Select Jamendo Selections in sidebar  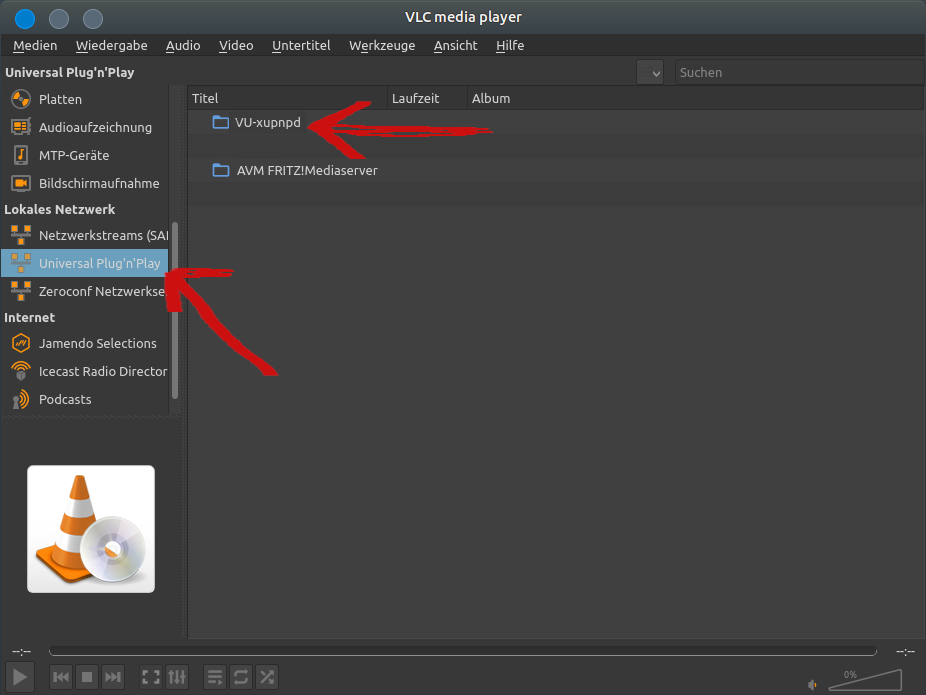97,343
